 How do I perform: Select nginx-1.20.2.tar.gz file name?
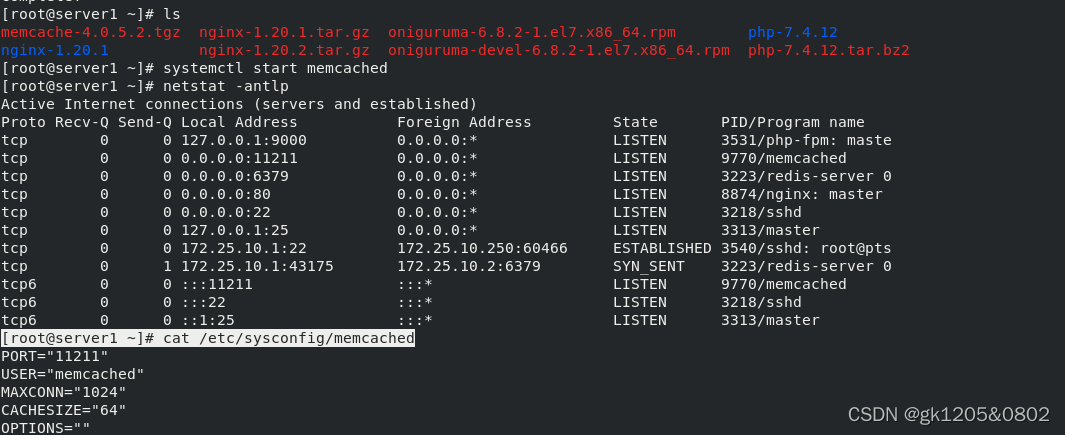pyautogui.click(x=284, y=50)
